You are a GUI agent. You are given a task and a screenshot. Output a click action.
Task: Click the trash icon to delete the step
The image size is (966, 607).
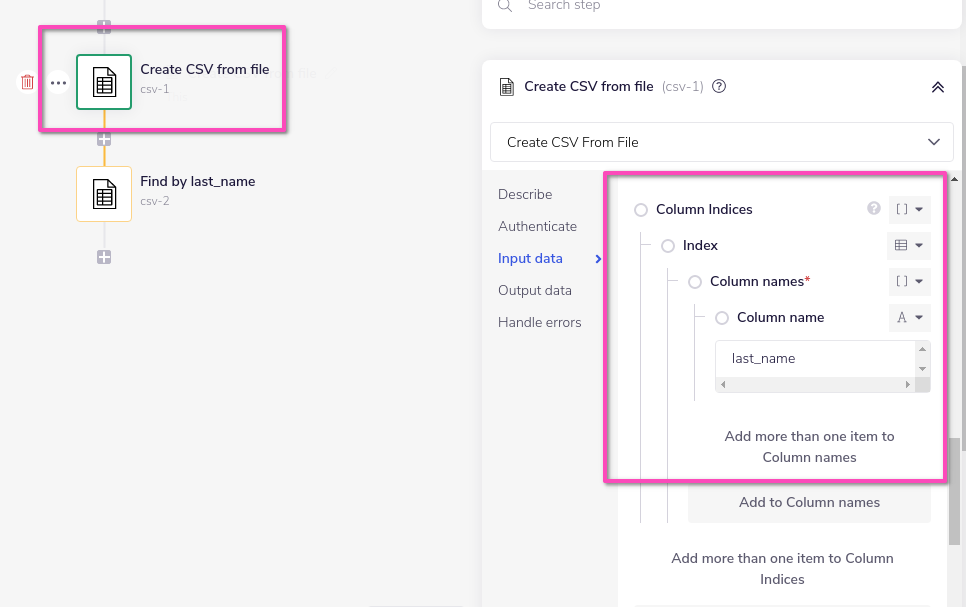point(27,82)
